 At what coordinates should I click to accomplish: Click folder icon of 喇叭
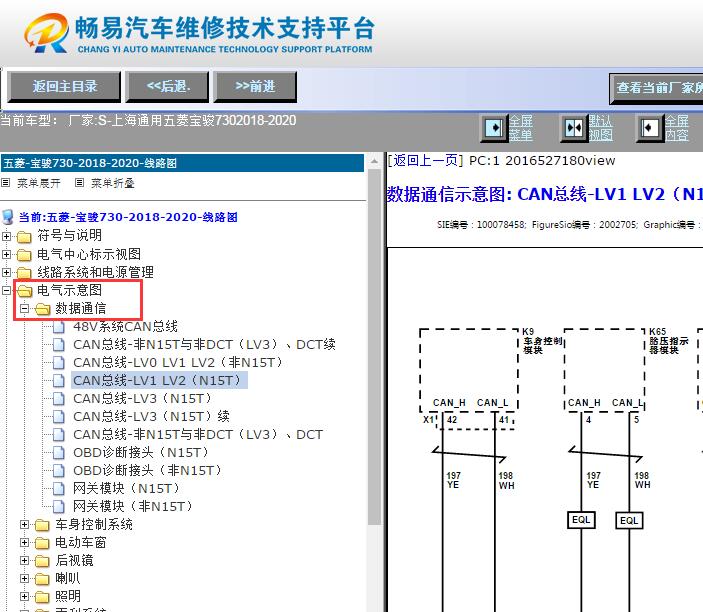42,579
